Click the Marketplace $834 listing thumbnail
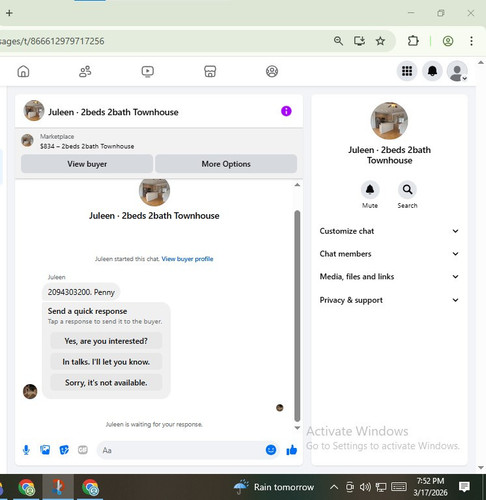Image resolution: width=486 pixels, height=500 pixels. click(x=27, y=140)
